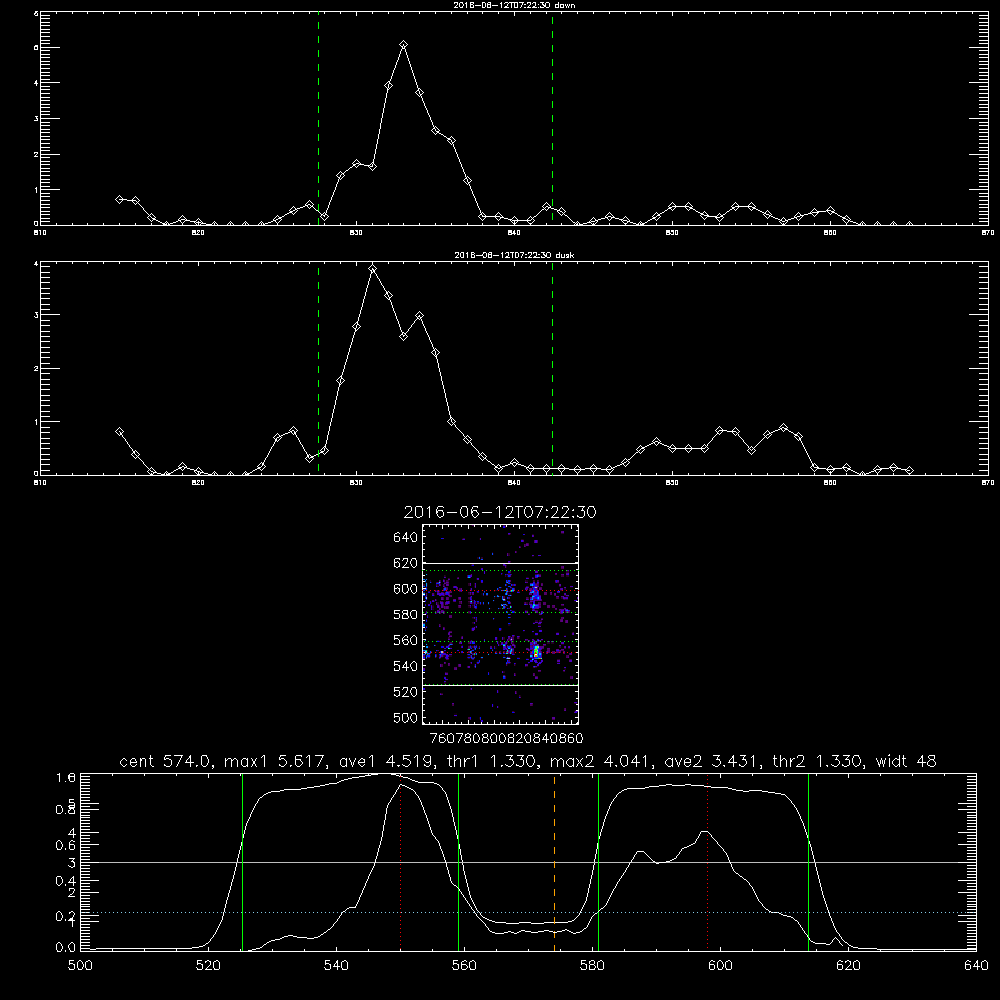Screen dimensions: 1000x1000
Task: Click the '580' x-axis label of the bottom plot
Action: pyautogui.click(x=592, y=966)
